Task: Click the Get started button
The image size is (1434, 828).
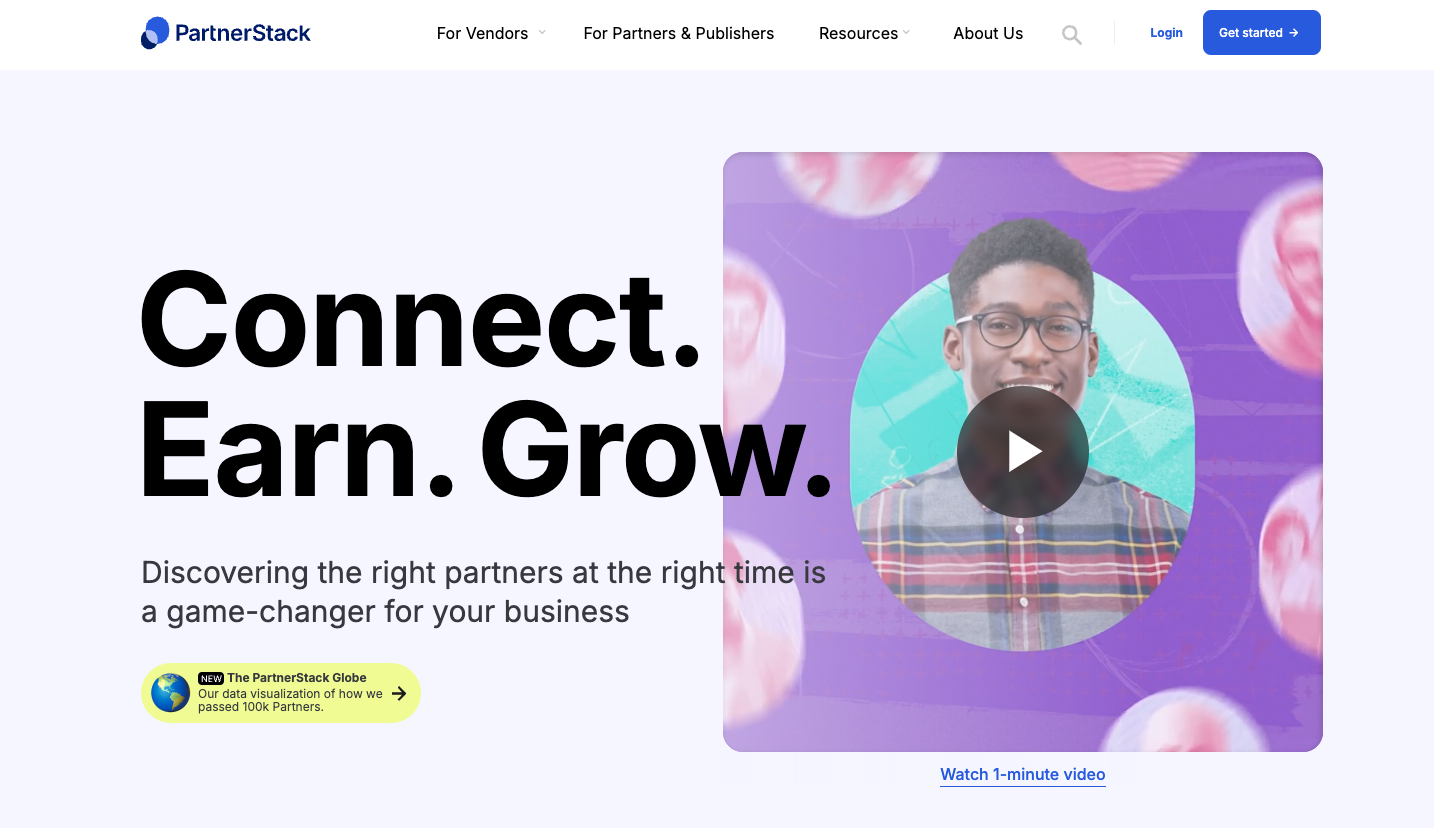Action: point(1261,33)
